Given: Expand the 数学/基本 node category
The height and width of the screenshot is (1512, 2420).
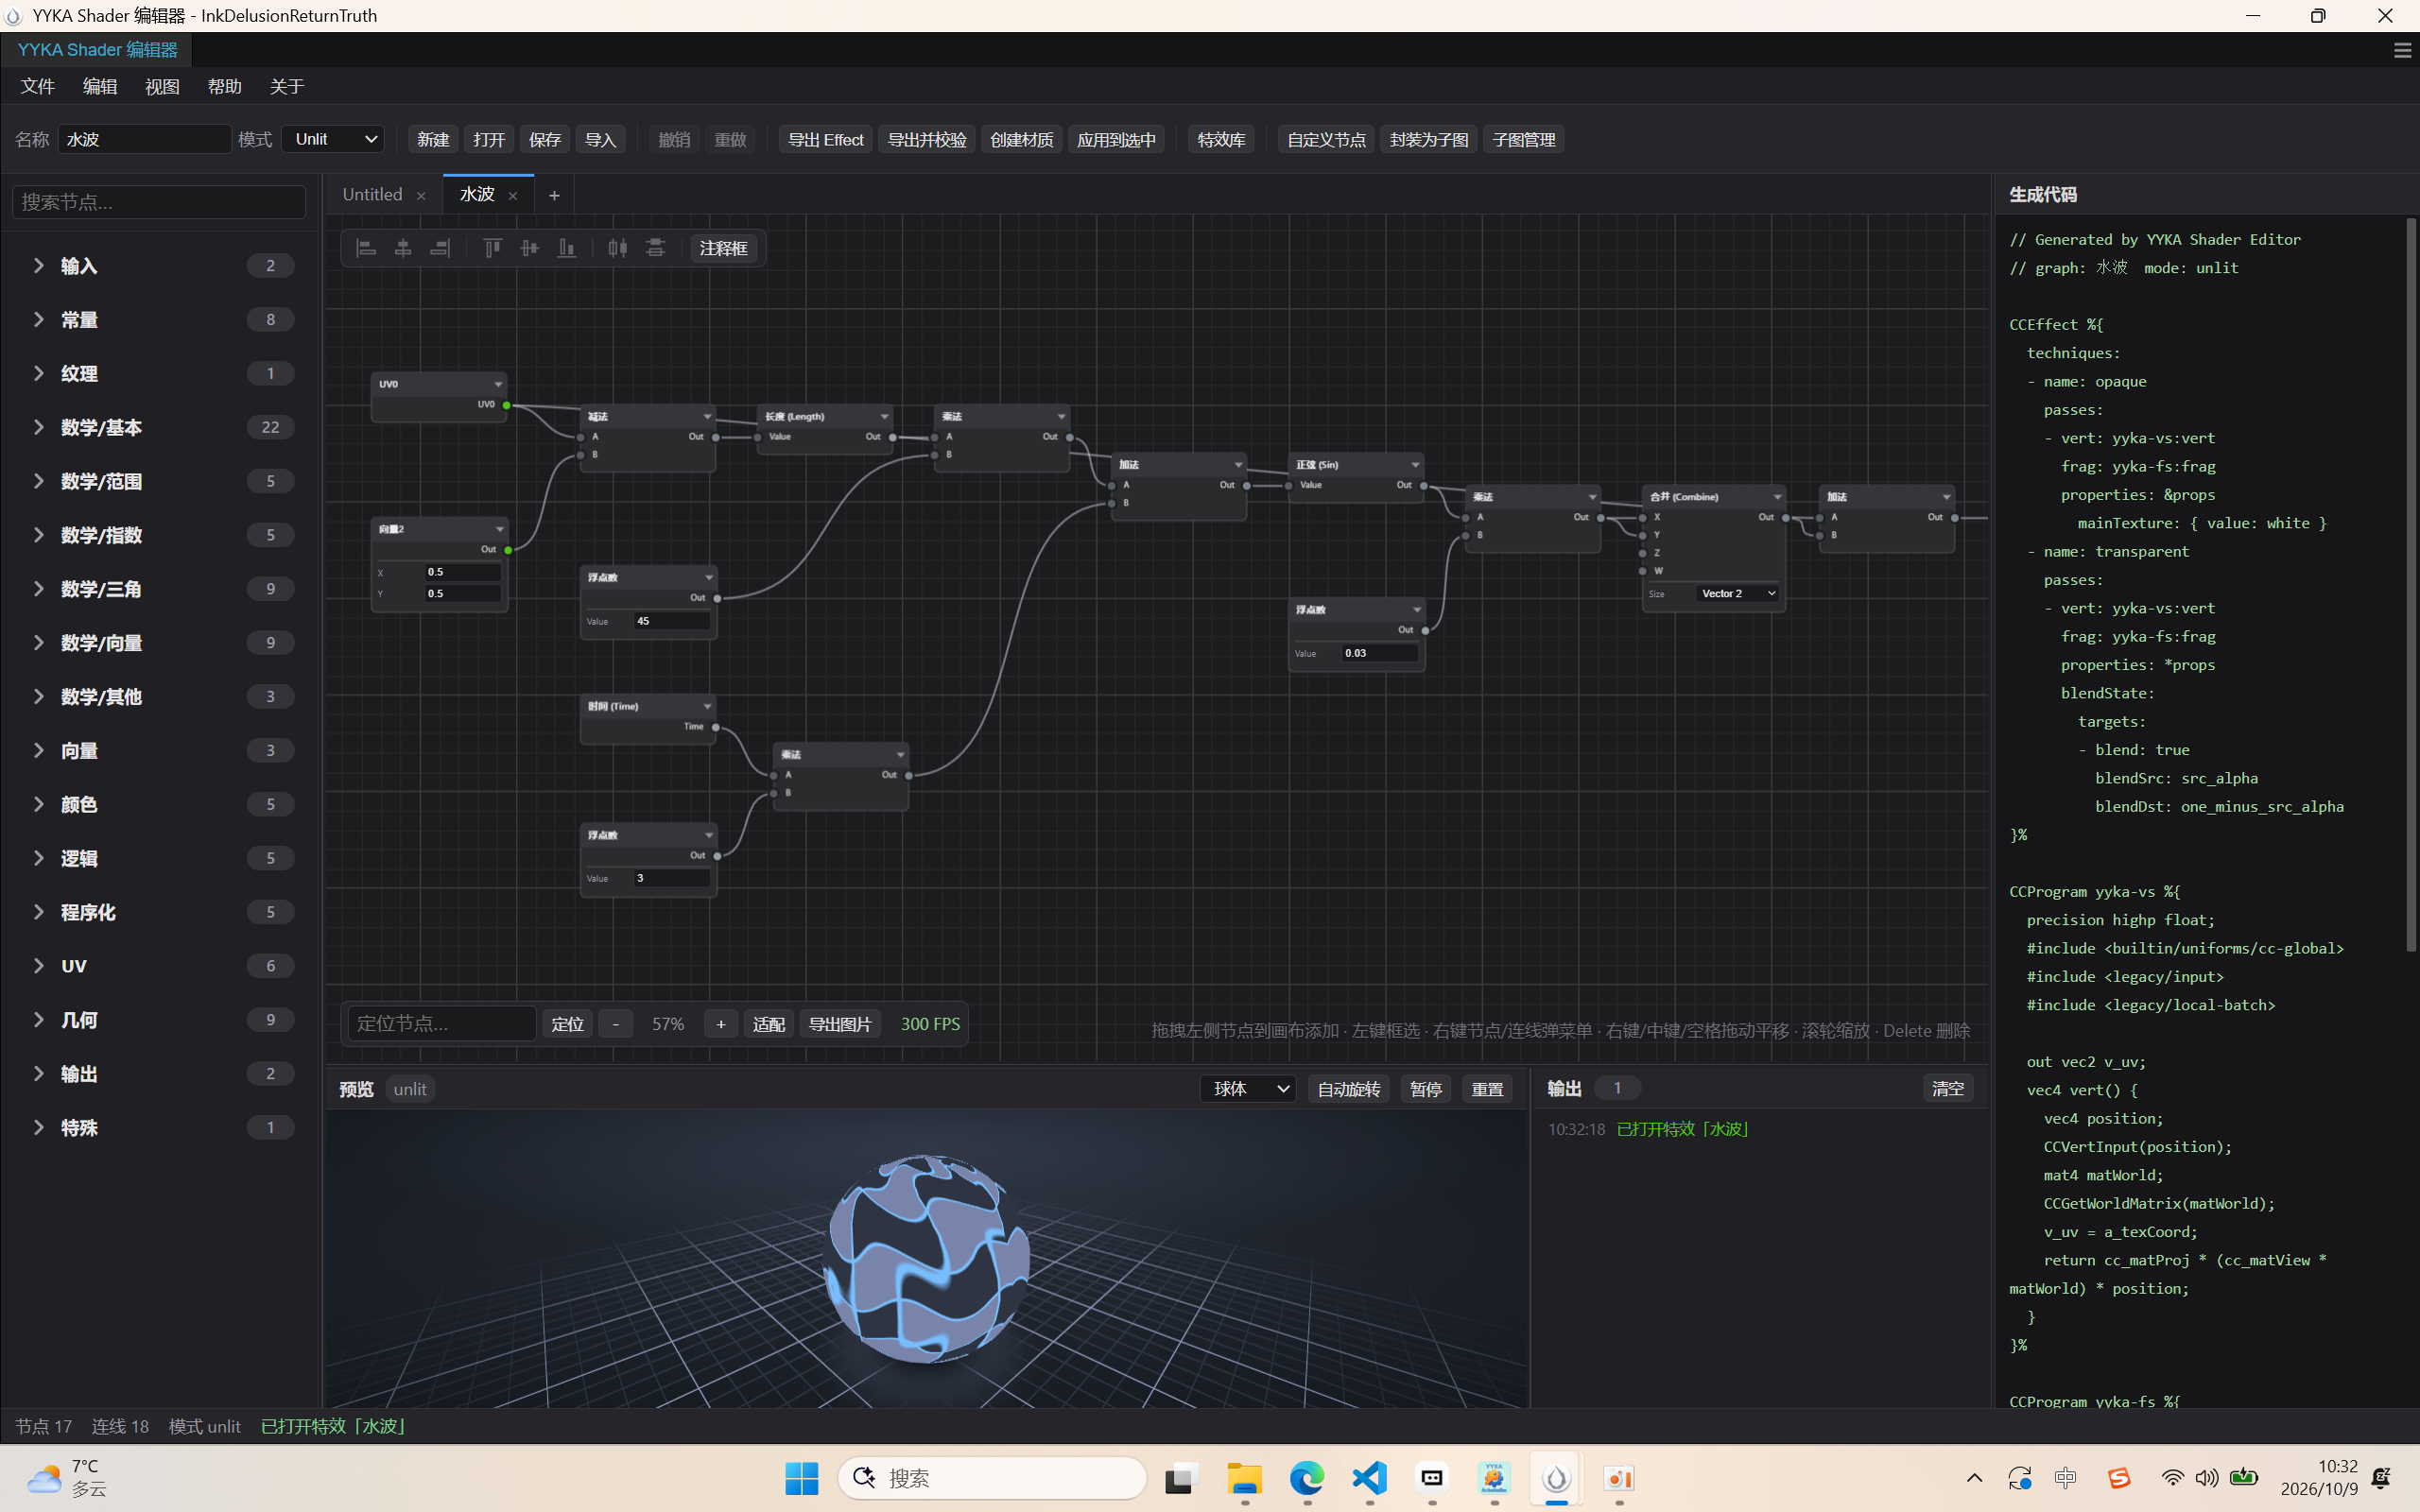Looking at the screenshot, I should [x=159, y=428].
